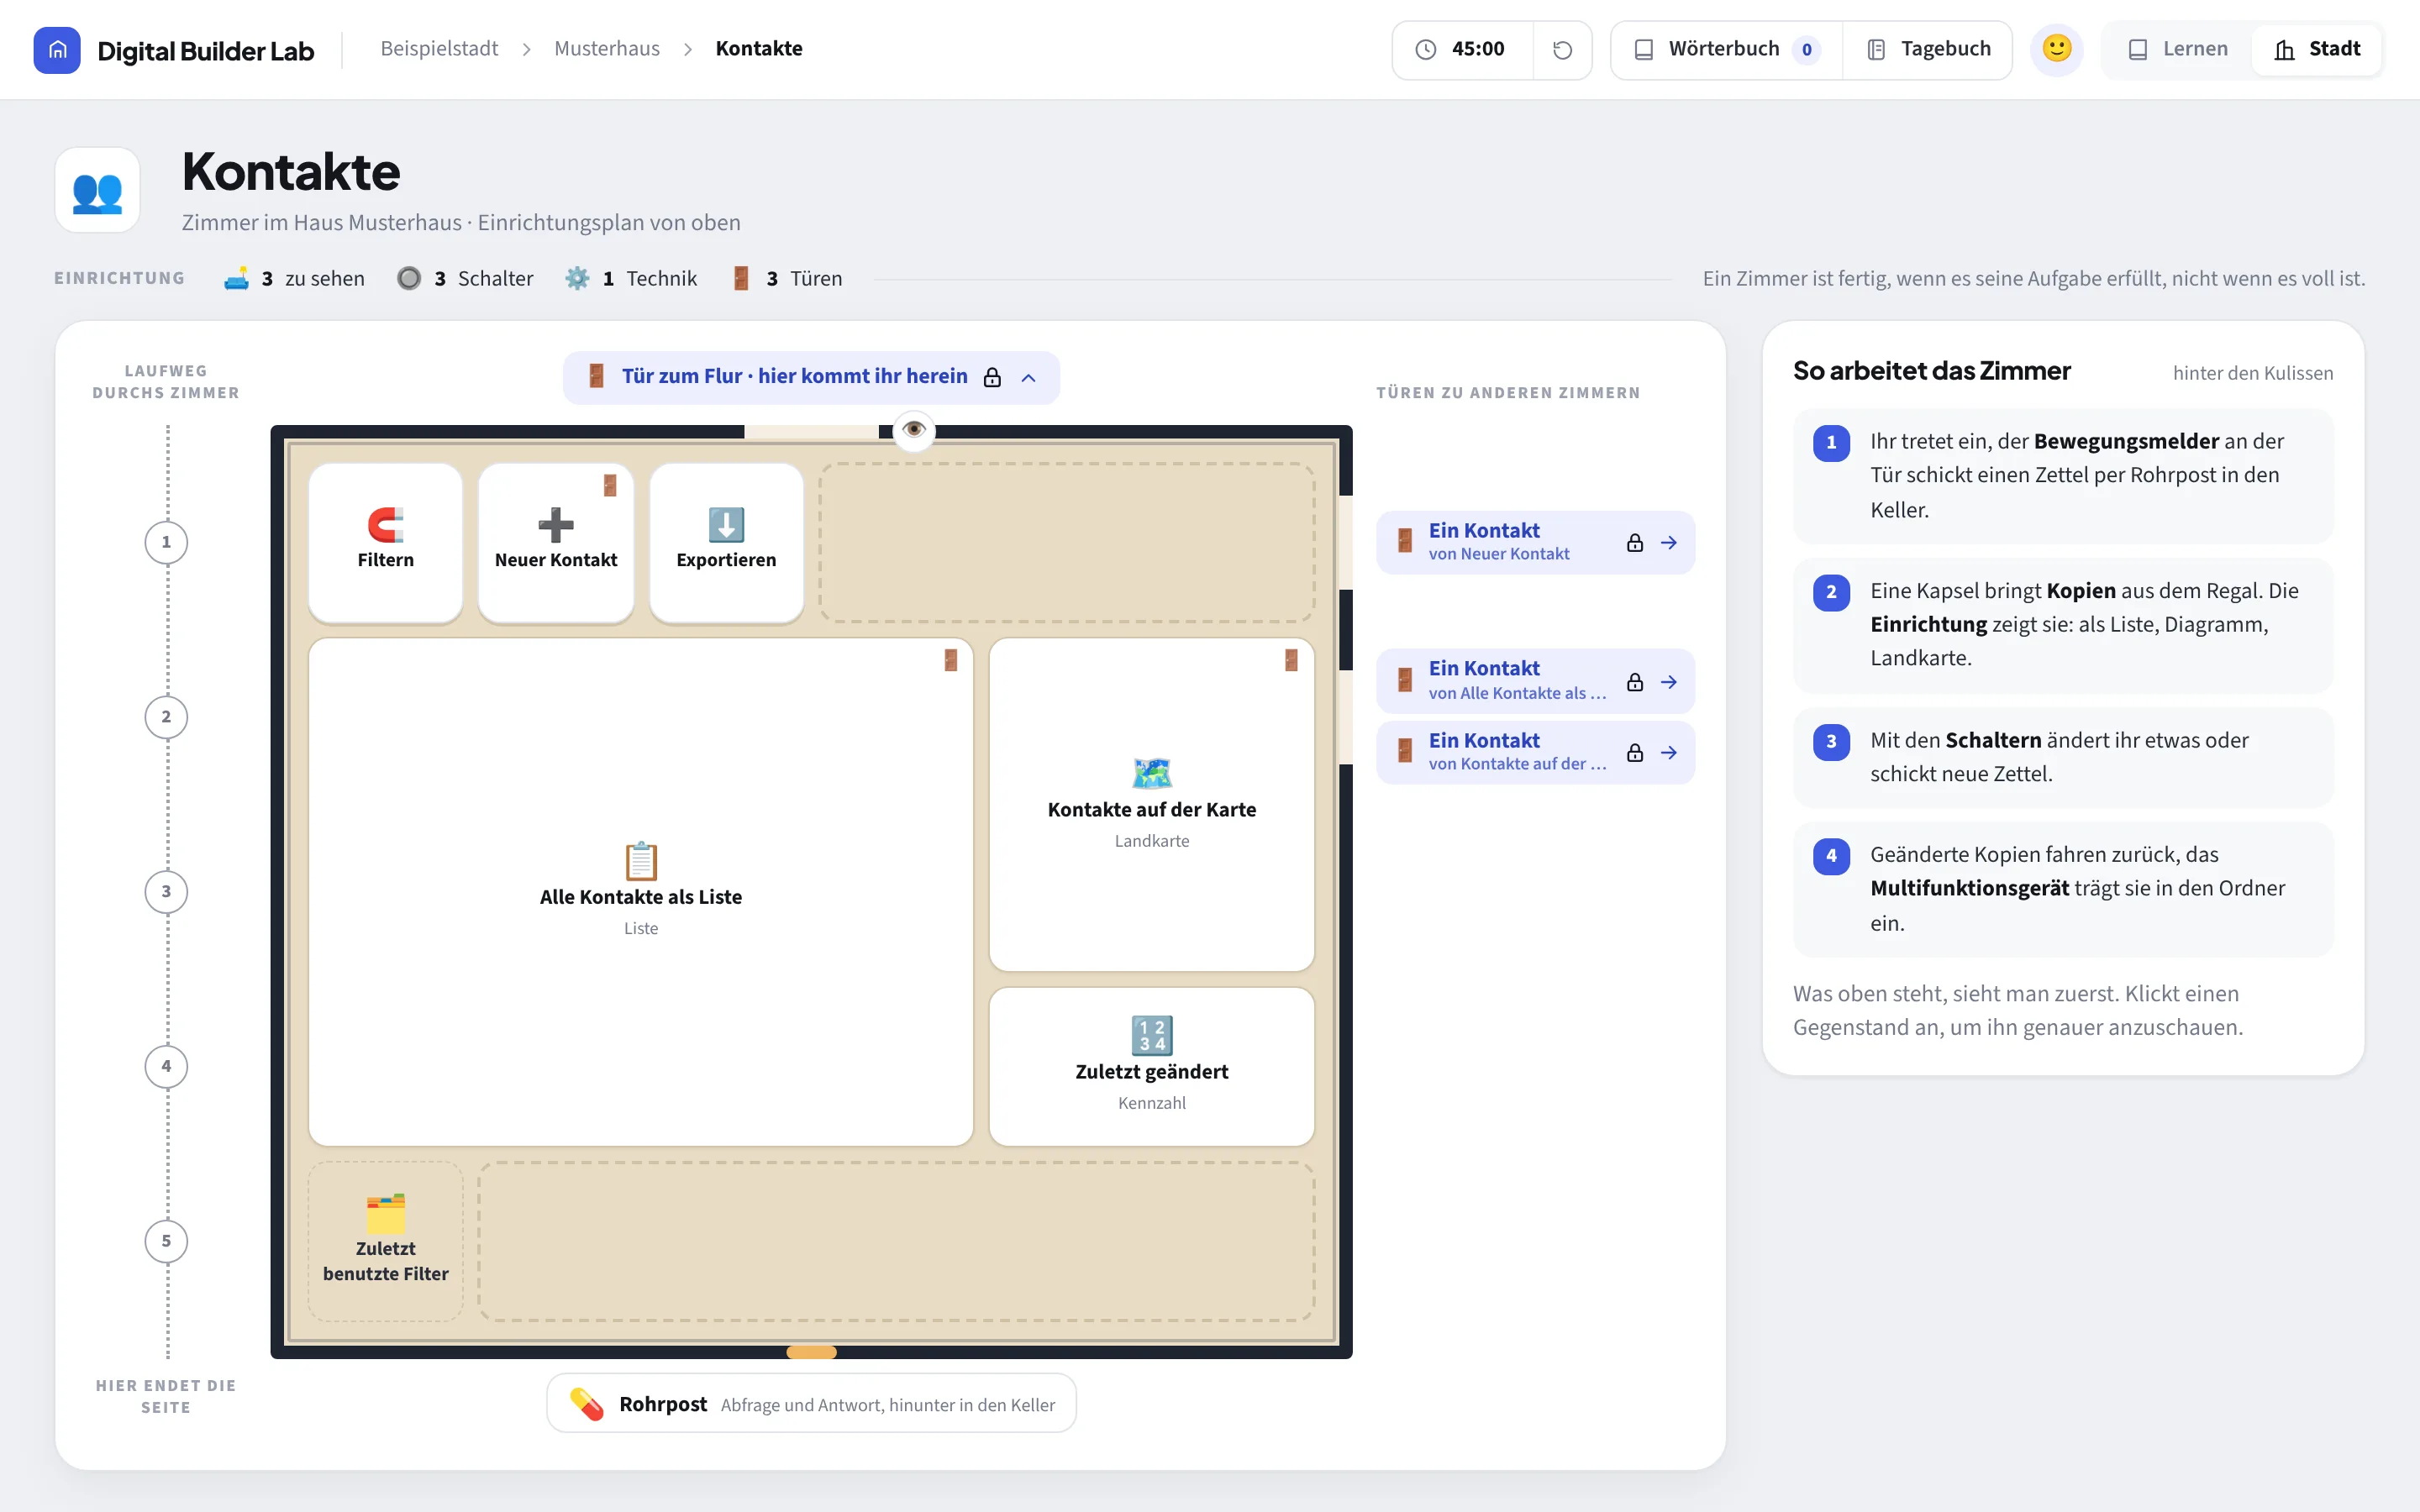
Task: Click lock icon on Tür zum Flur
Action: (x=992, y=377)
